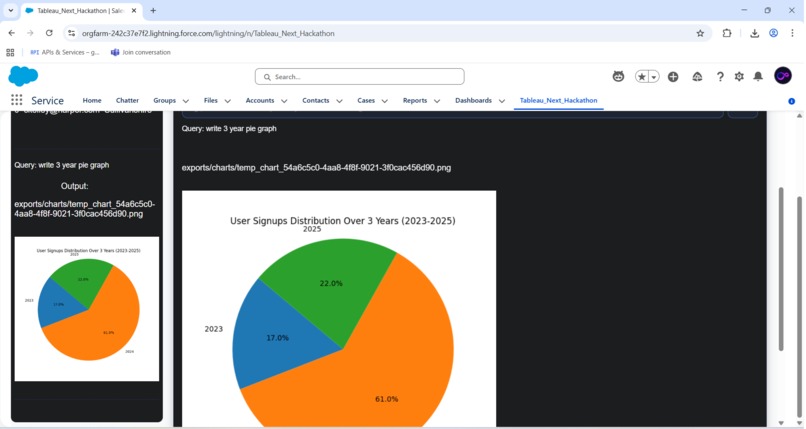Screen dimensions: 806x429
Task: Open the bookmarks bar apps grid icon
Action: point(10,52)
